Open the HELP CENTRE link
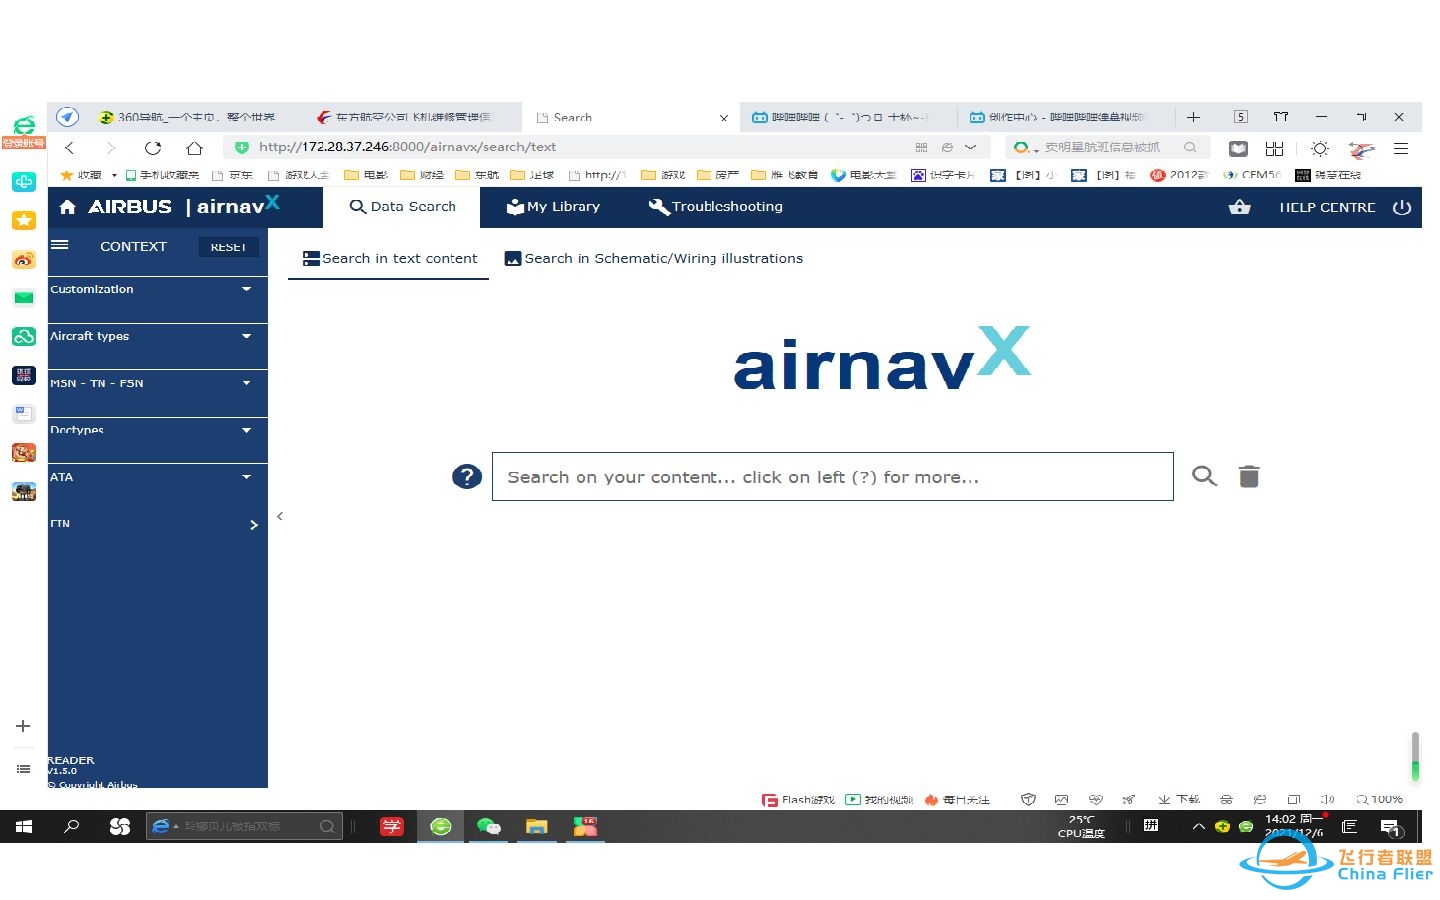This screenshot has height=900, width=1440. point(1327,208)
